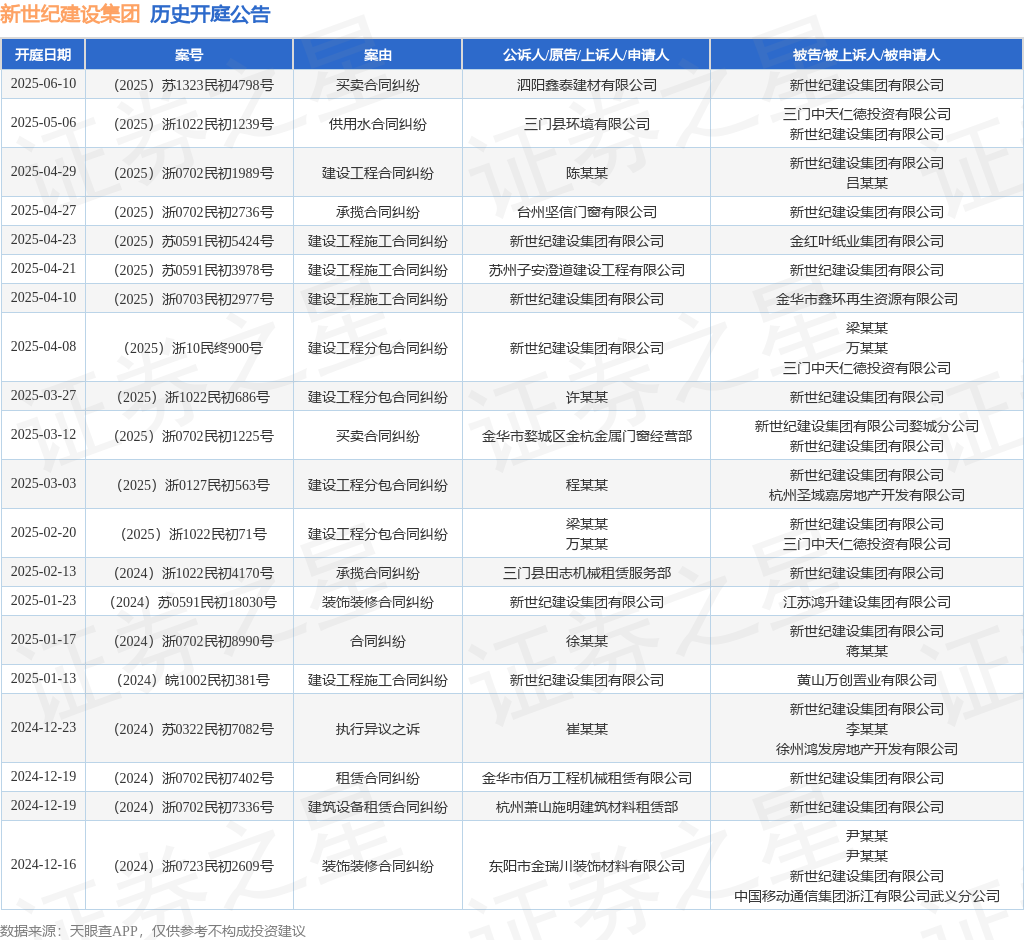Click the 历史开庭公告 heading
The width and height of the screenshot is (1024, 940).
point(210,14)
